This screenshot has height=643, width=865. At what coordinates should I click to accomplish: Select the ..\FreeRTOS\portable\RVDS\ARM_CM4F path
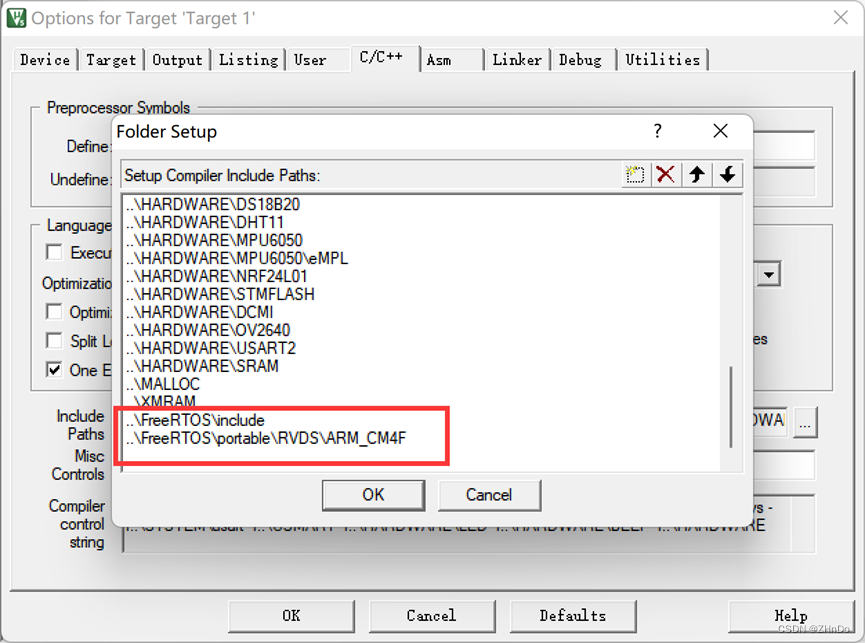coord(266,438)
